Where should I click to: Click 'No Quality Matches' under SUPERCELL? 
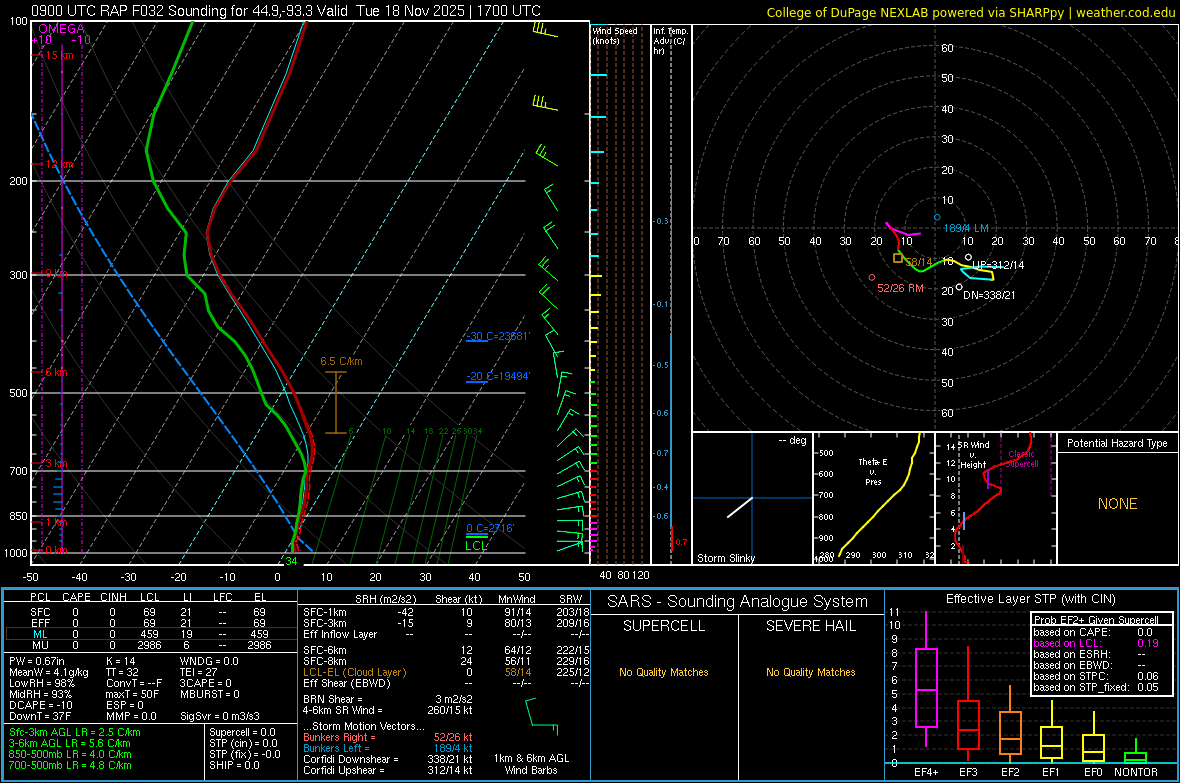[664, 672]
